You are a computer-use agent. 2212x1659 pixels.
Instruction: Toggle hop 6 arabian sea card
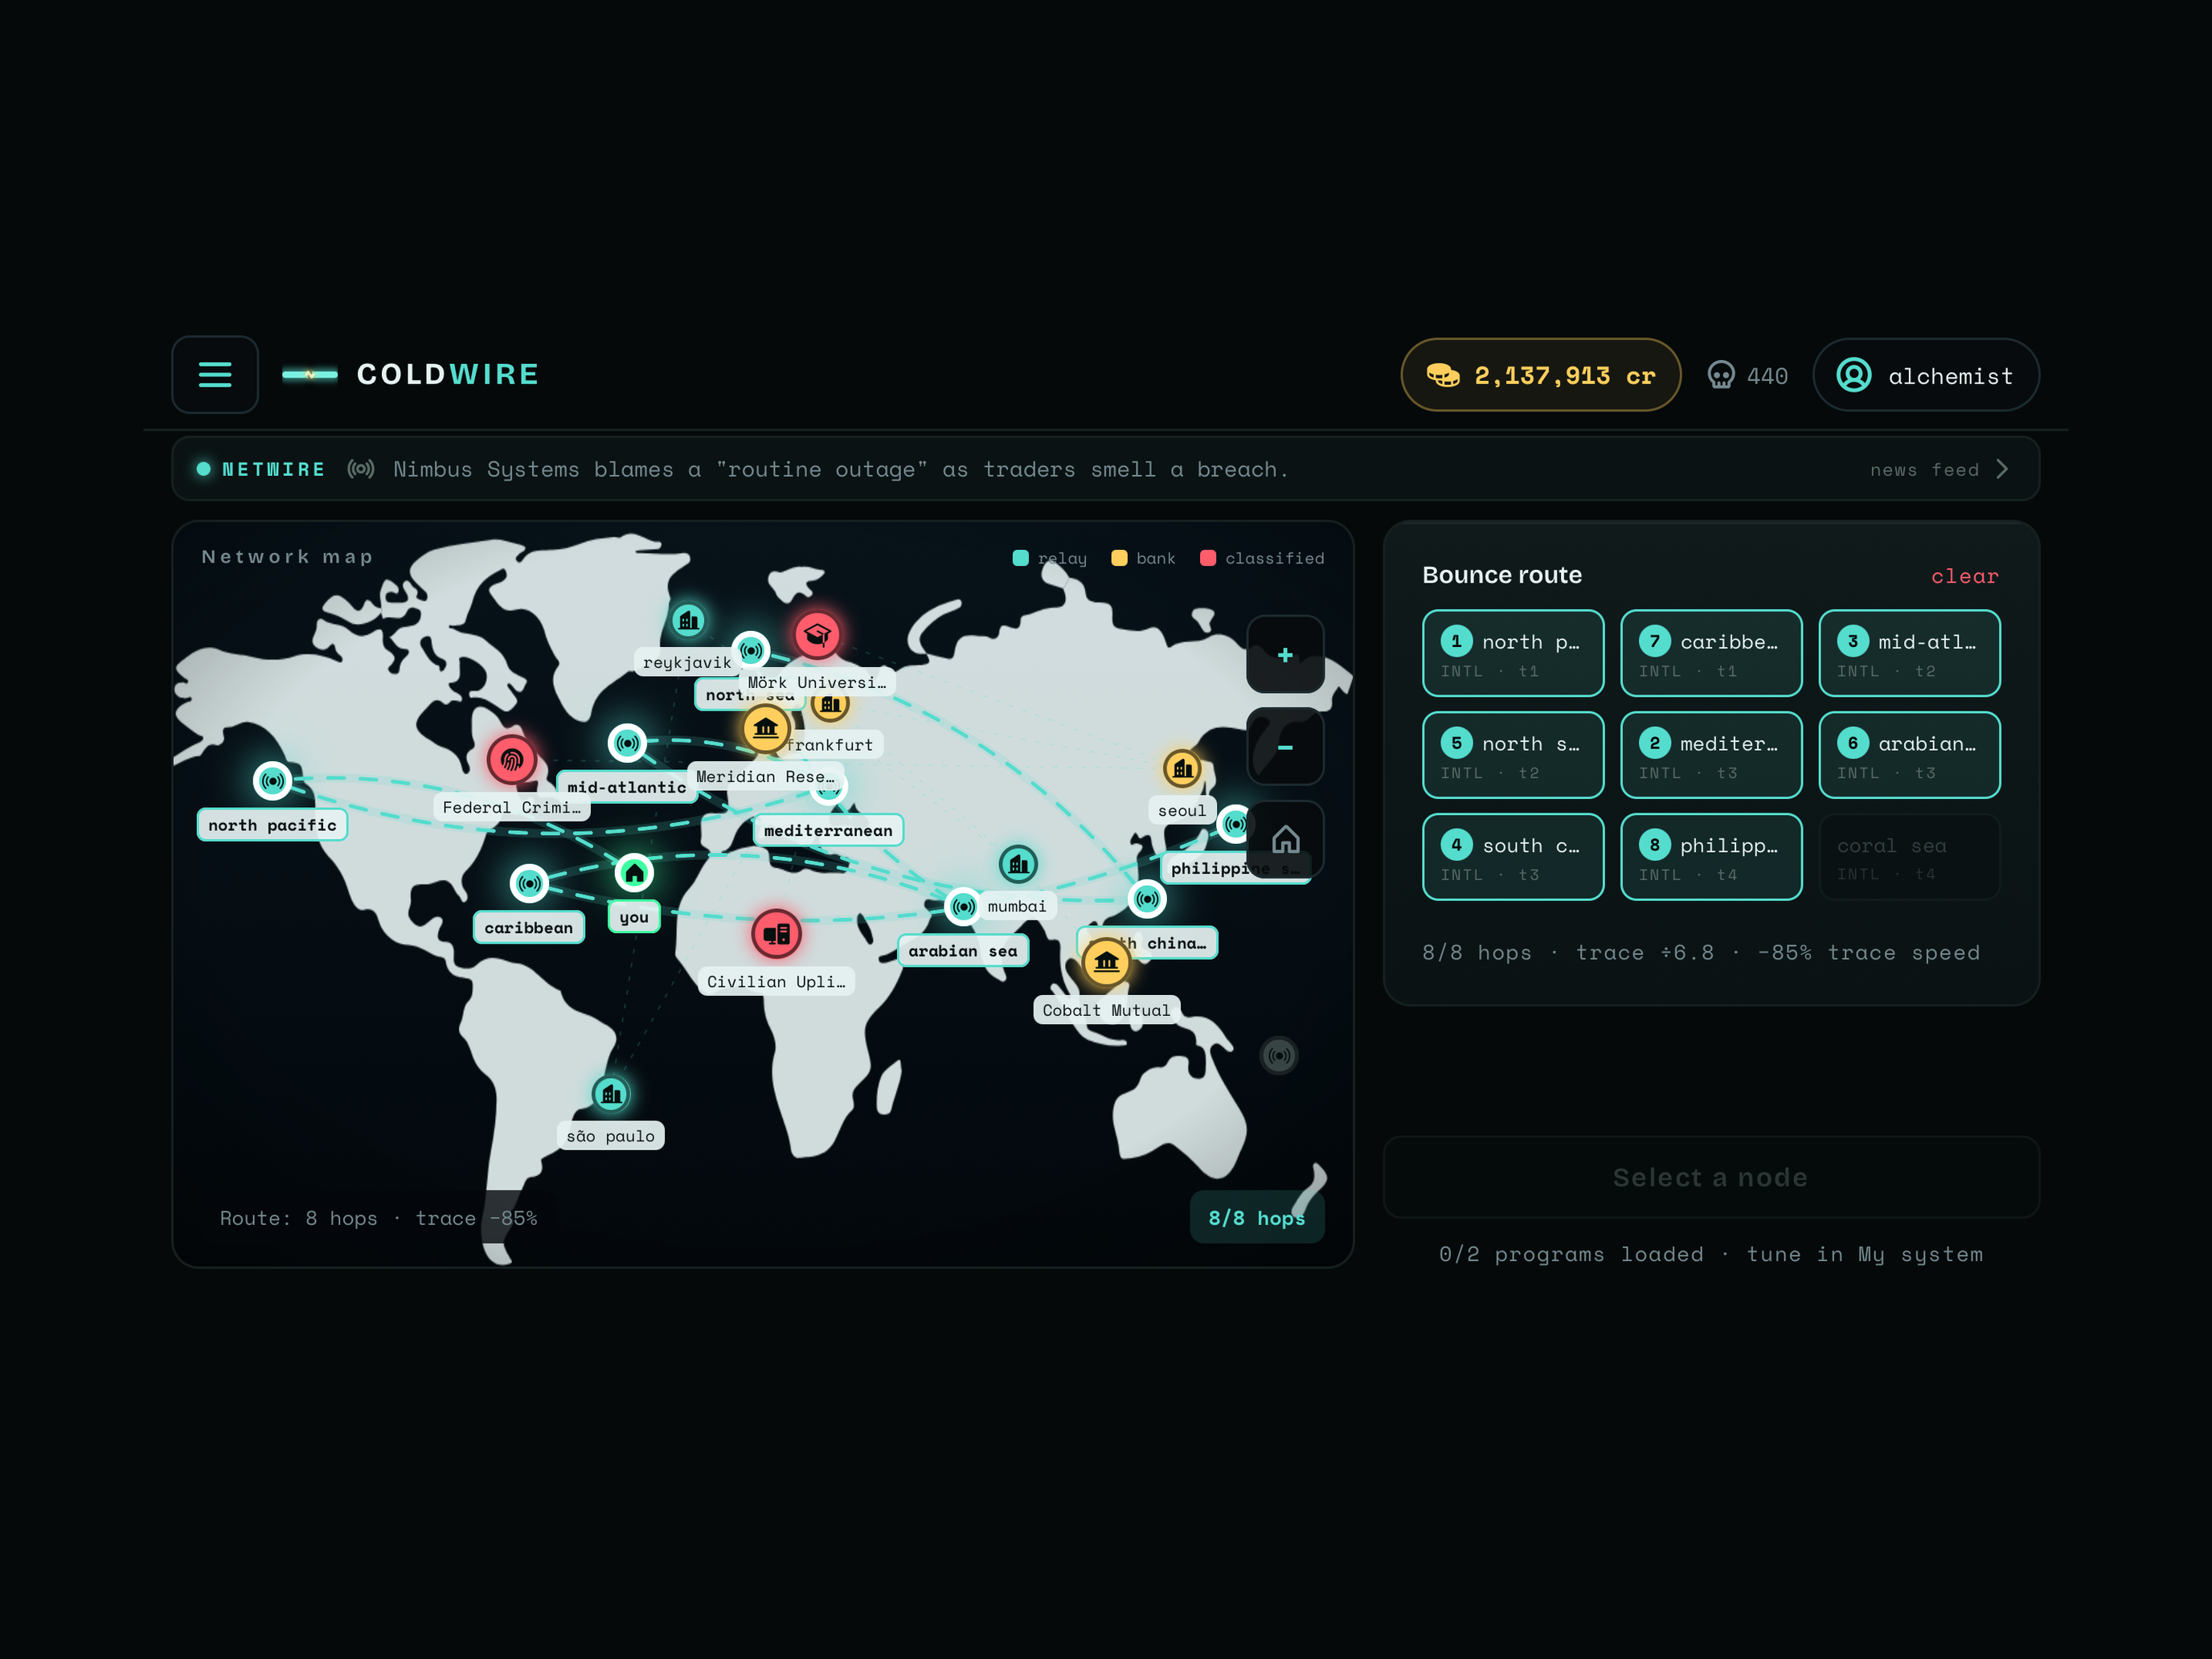coord(1909,755)
